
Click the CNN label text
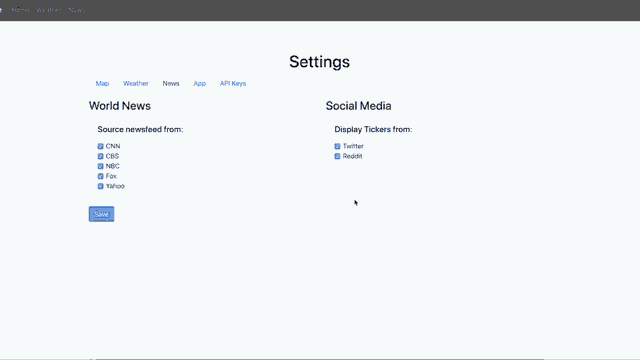tap(113, 146)
